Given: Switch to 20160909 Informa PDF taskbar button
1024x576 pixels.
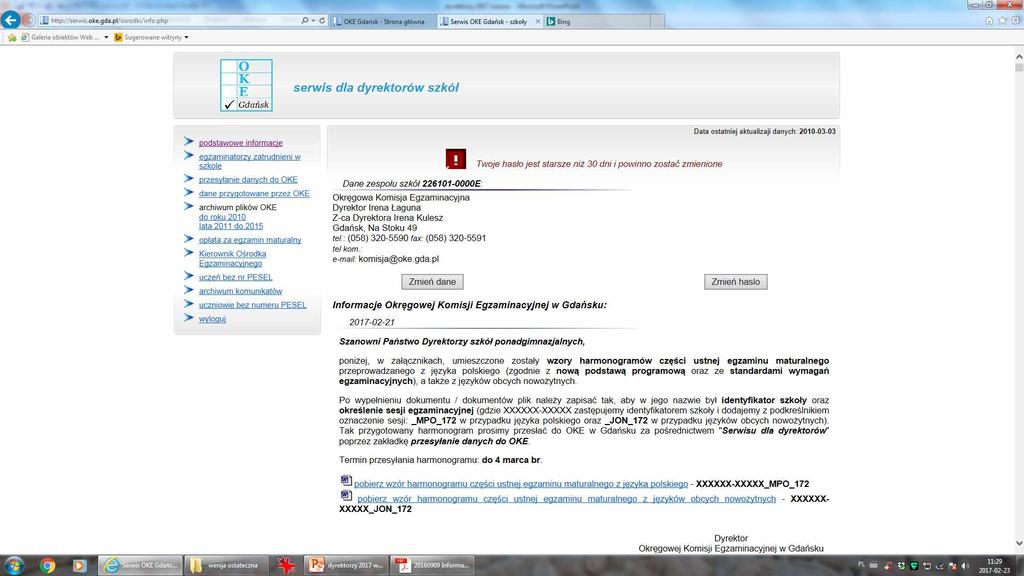Looking at the screenshot, I should (432, 566).
